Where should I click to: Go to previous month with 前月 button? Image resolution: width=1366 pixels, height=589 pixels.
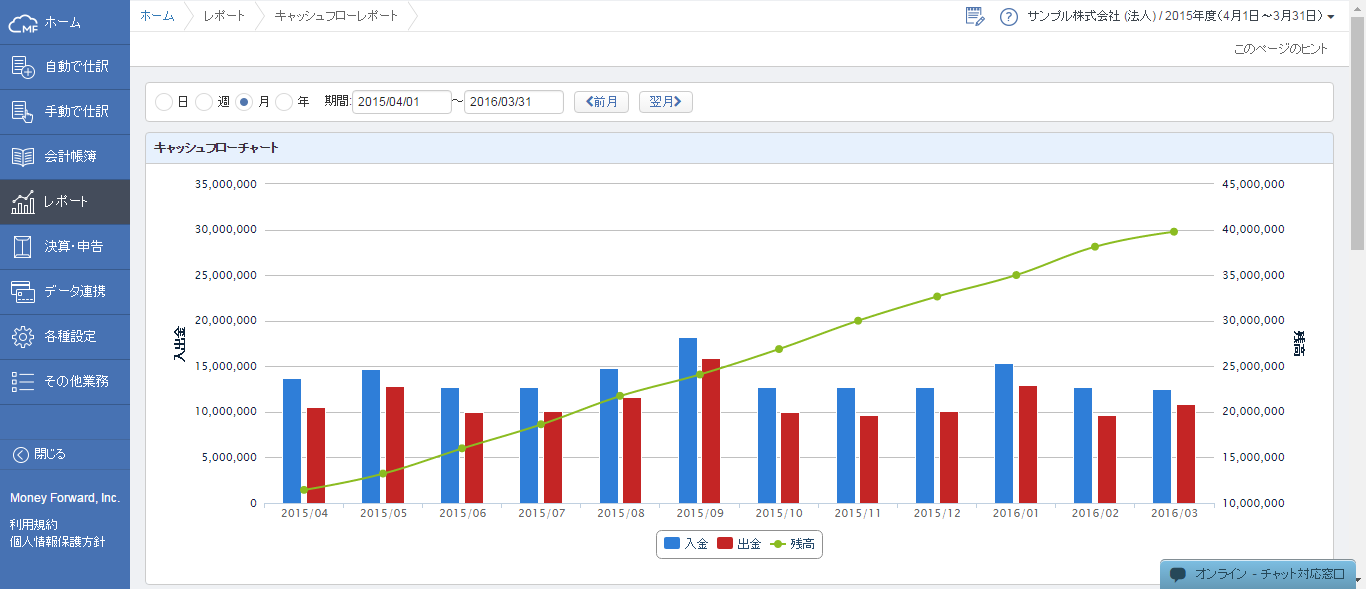tap(601, 102)
